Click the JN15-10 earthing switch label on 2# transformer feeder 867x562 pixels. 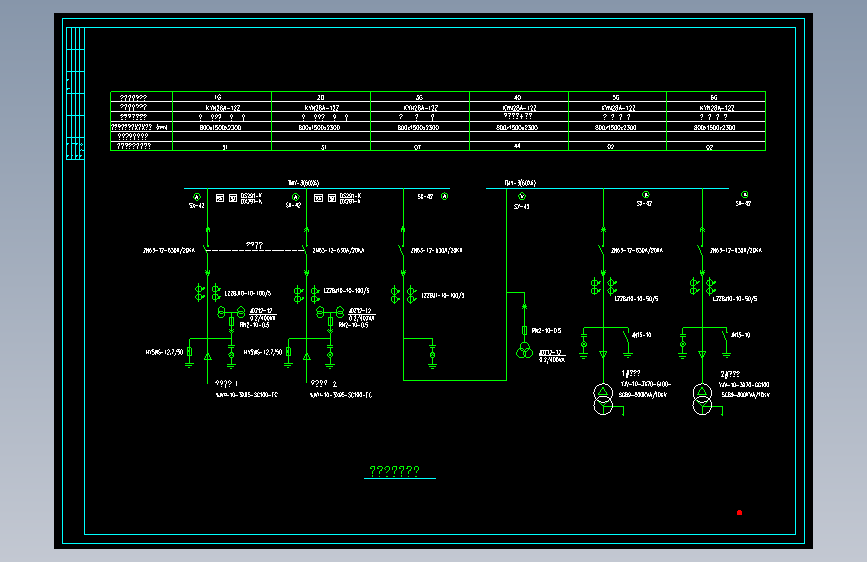pyautogui.click(x=740, y=335)
